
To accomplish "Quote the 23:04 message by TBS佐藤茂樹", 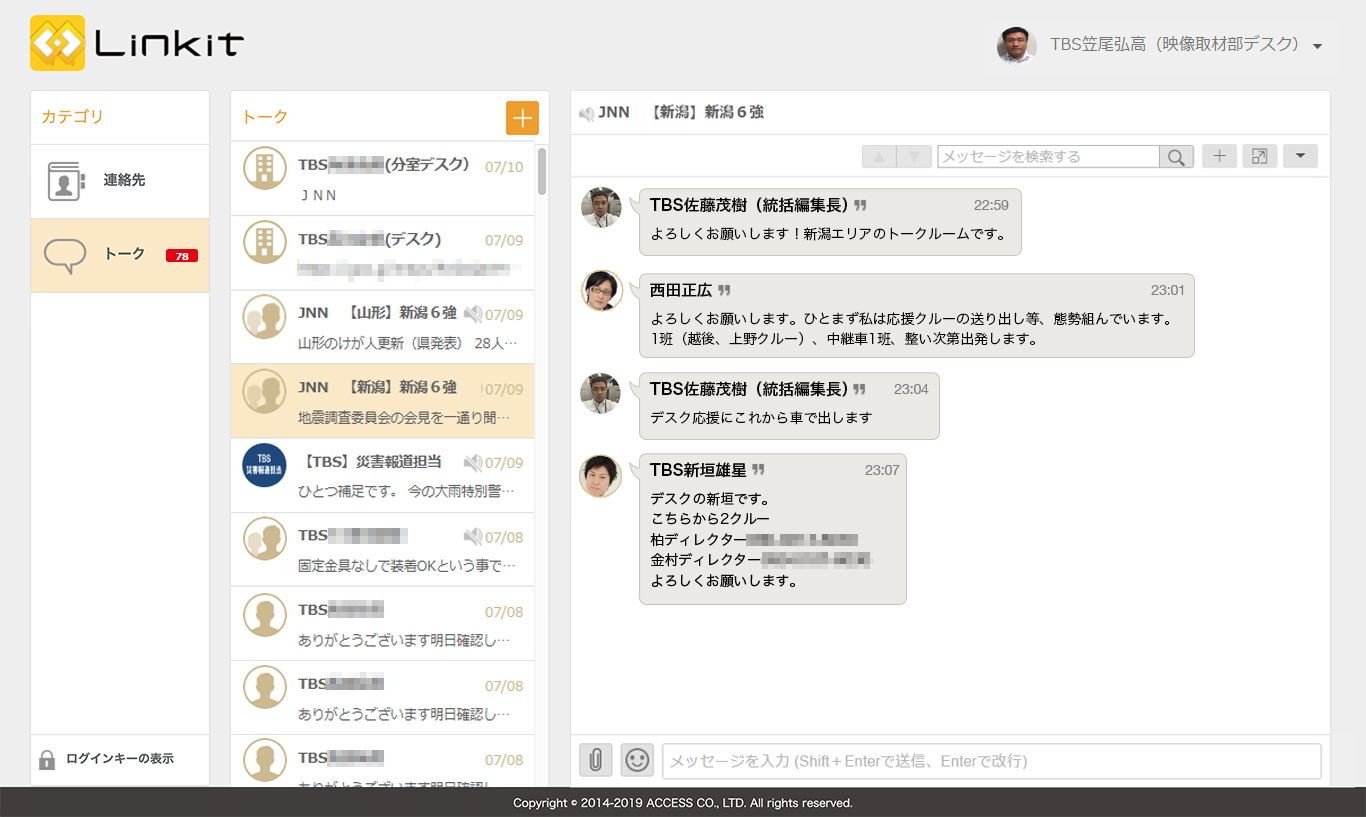I will (x=860, y=389).
